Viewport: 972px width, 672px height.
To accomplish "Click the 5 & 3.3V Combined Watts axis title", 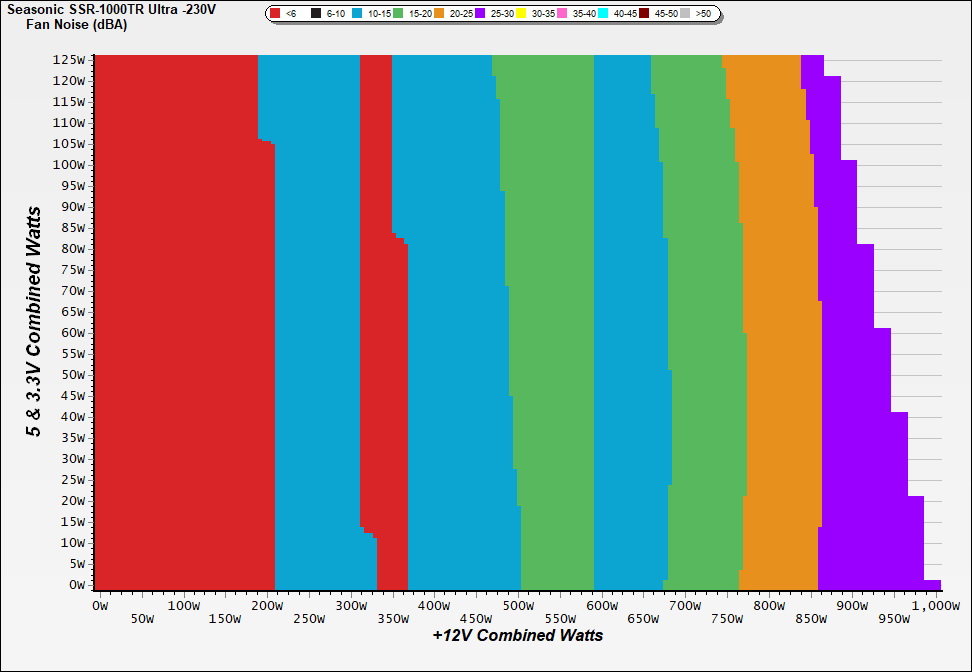I will tap(34, 322).
